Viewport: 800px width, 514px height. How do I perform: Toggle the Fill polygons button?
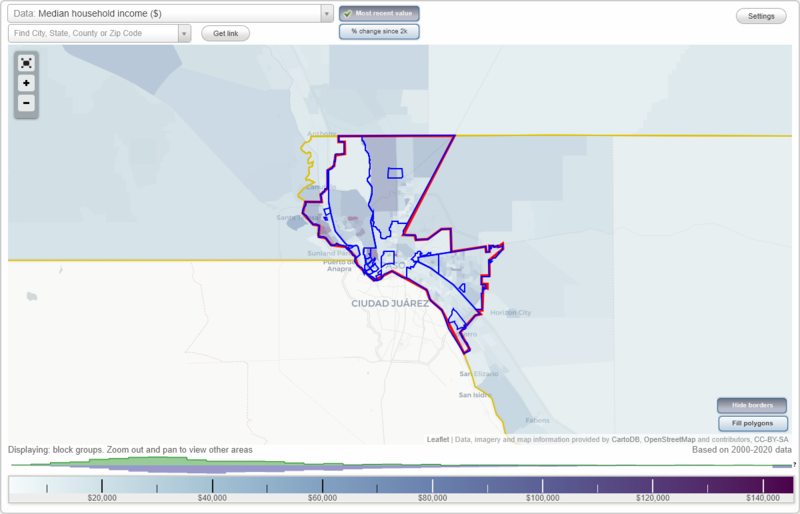pyautogui.click(x=752, y=423)
